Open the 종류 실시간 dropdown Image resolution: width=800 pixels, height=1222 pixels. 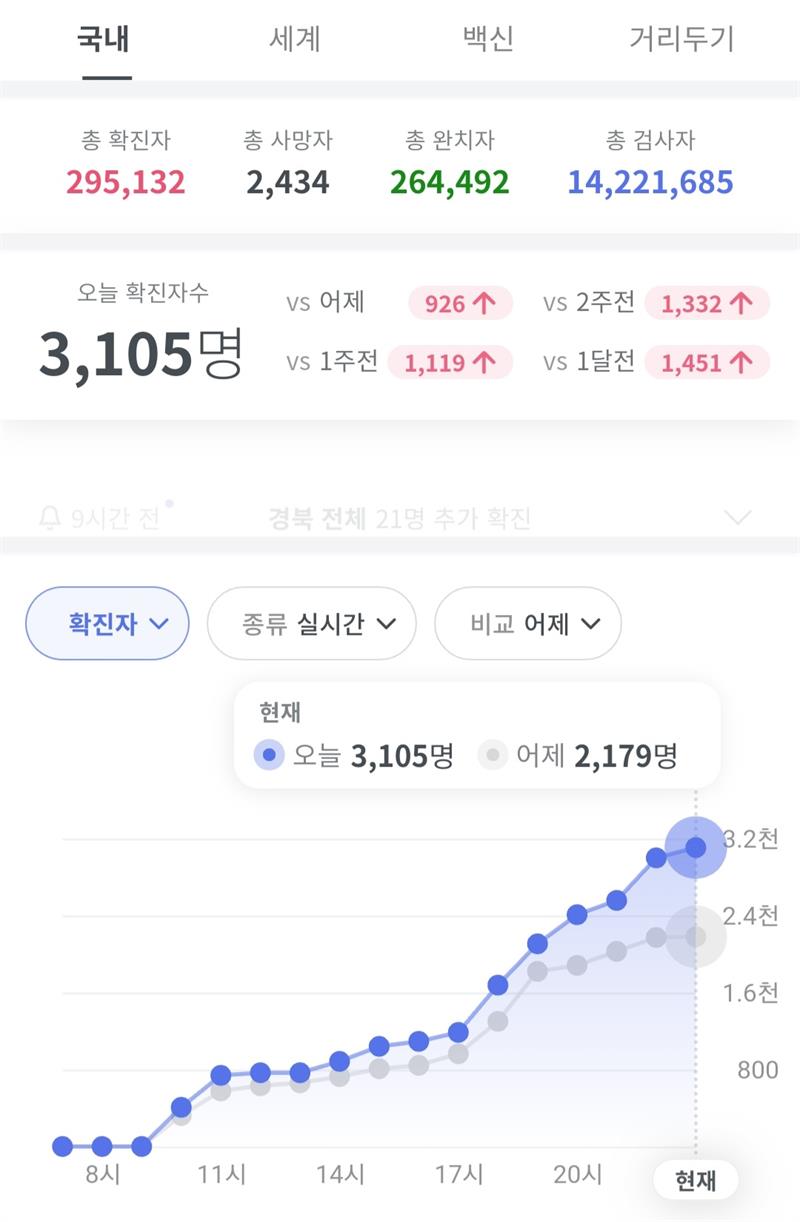(311, 624)
